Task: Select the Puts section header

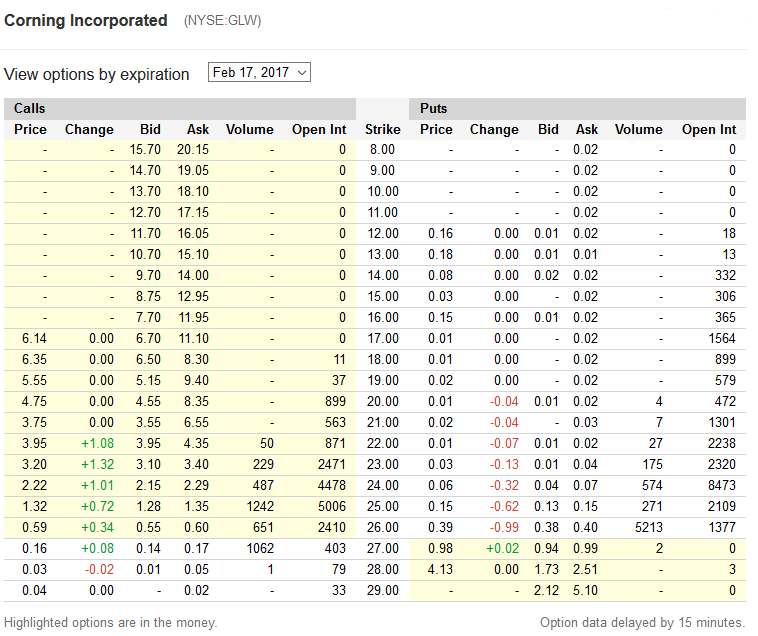Action: (434, 108)
